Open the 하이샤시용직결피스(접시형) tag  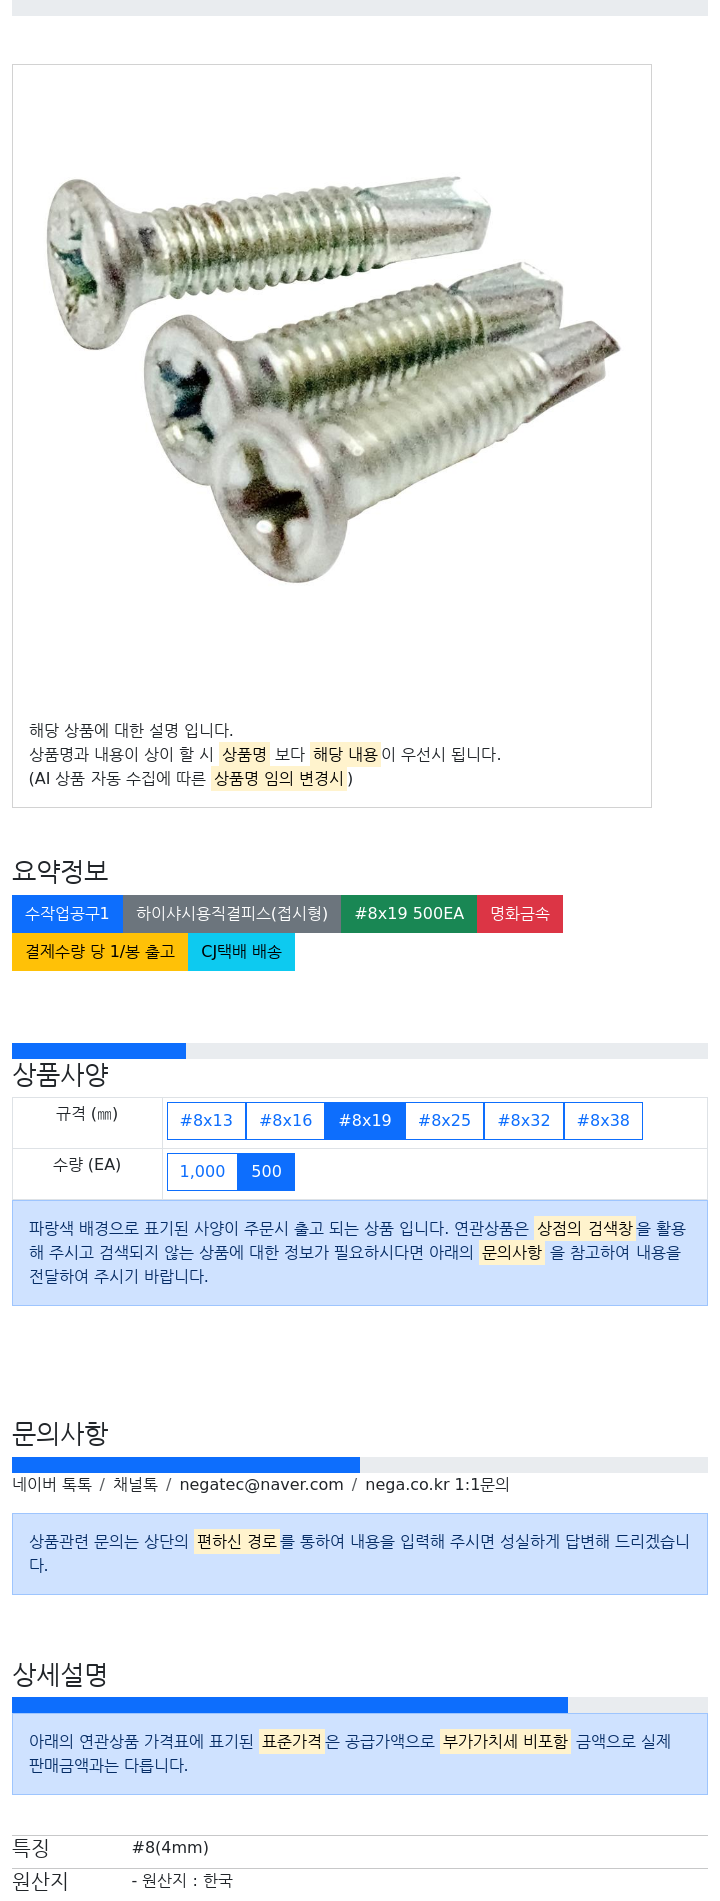click(x=232, y=913)
